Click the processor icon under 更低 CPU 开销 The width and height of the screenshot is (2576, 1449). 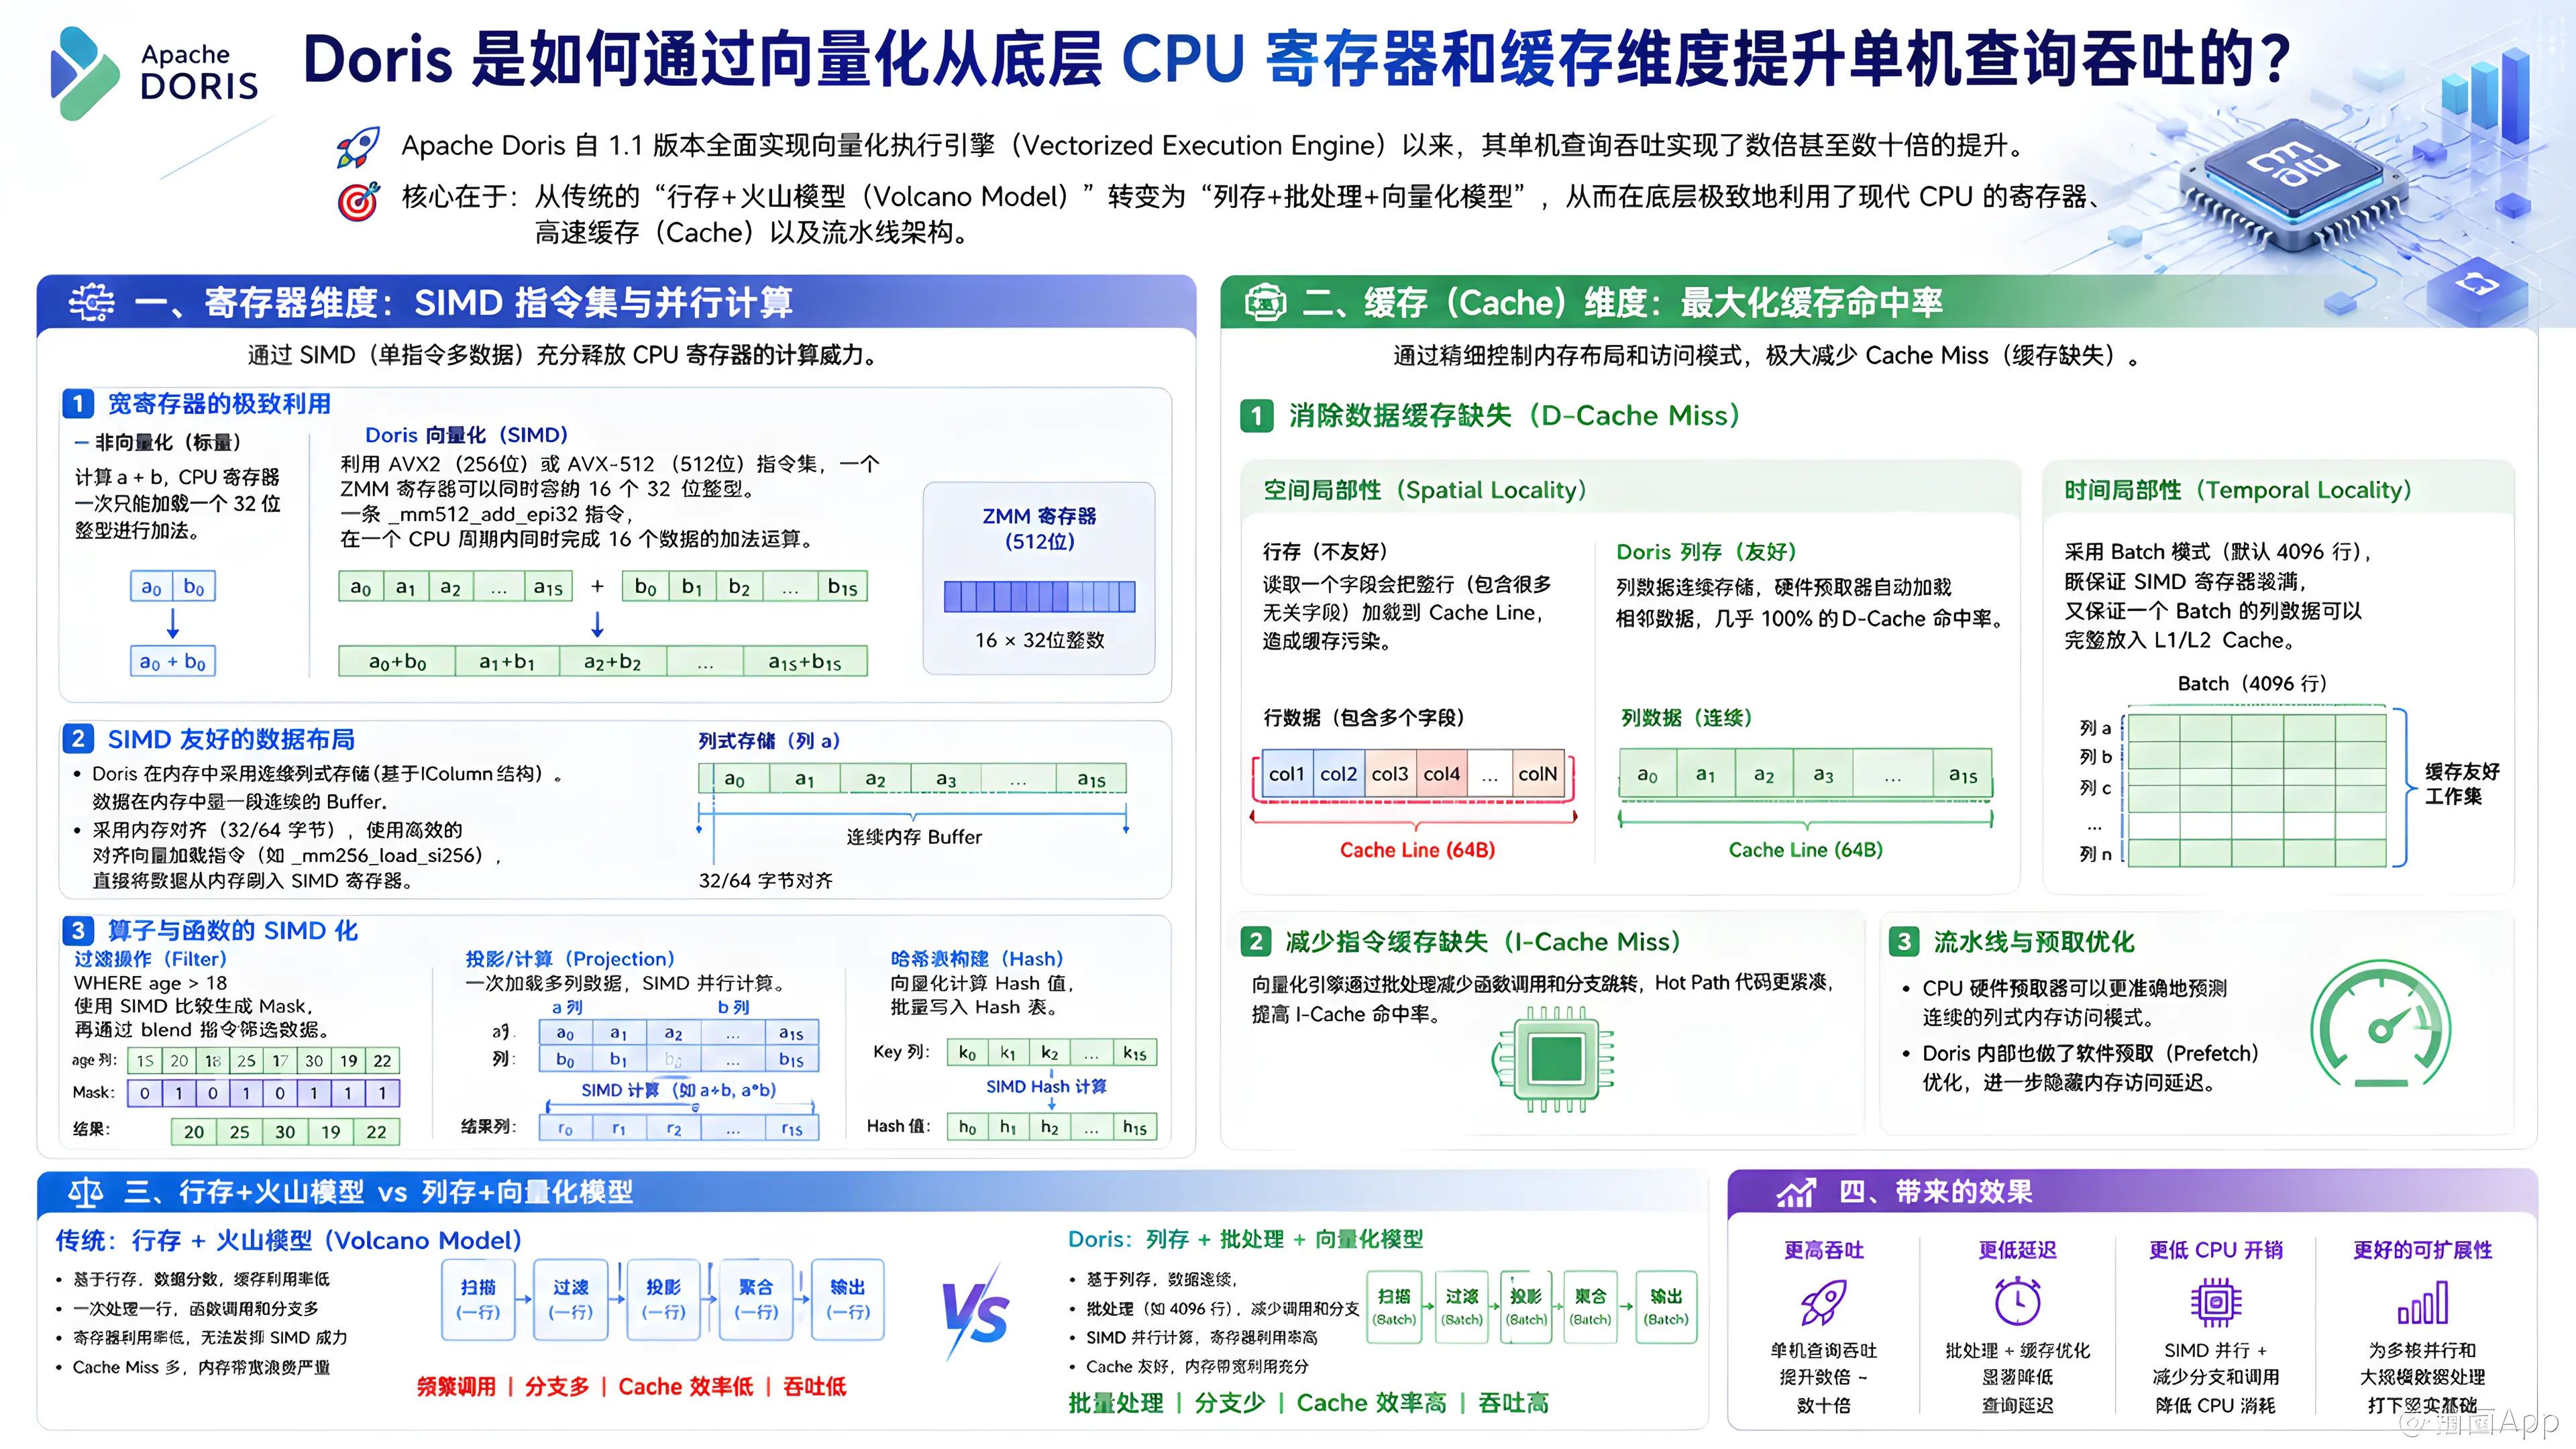[x=2216, y=1303]
